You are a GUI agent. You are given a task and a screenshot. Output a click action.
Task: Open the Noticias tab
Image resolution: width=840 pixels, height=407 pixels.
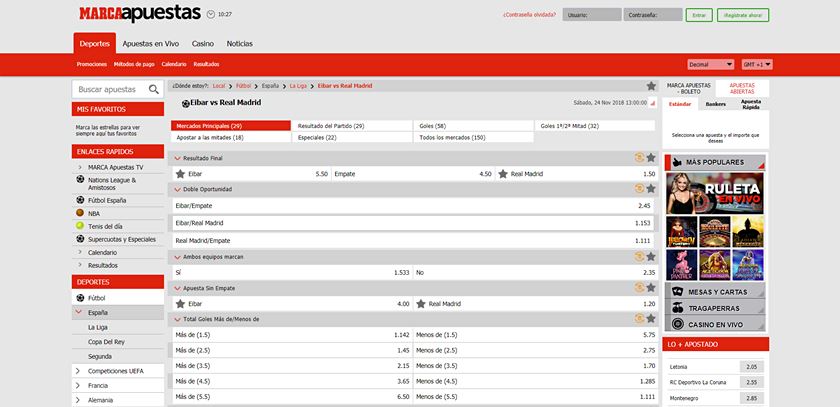(239, 43)
